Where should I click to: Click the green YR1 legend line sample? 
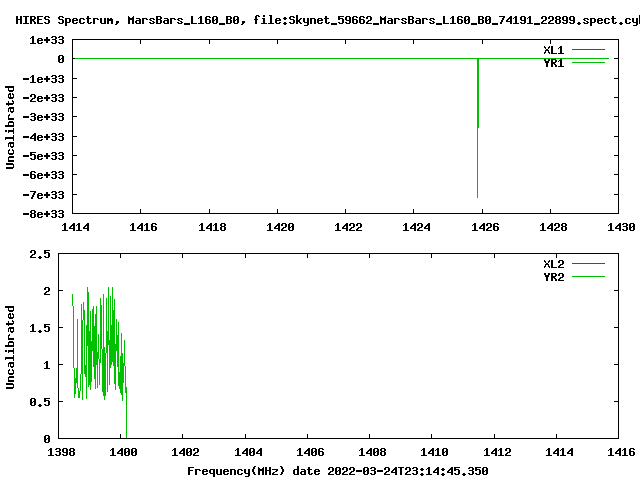click(x=588, y=62)
